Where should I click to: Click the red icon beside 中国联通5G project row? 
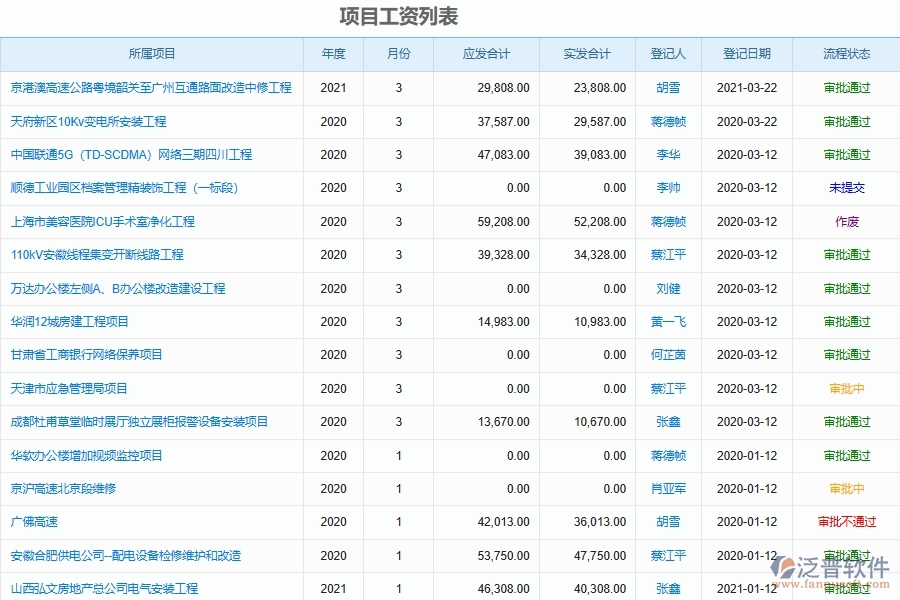(10, 154)
